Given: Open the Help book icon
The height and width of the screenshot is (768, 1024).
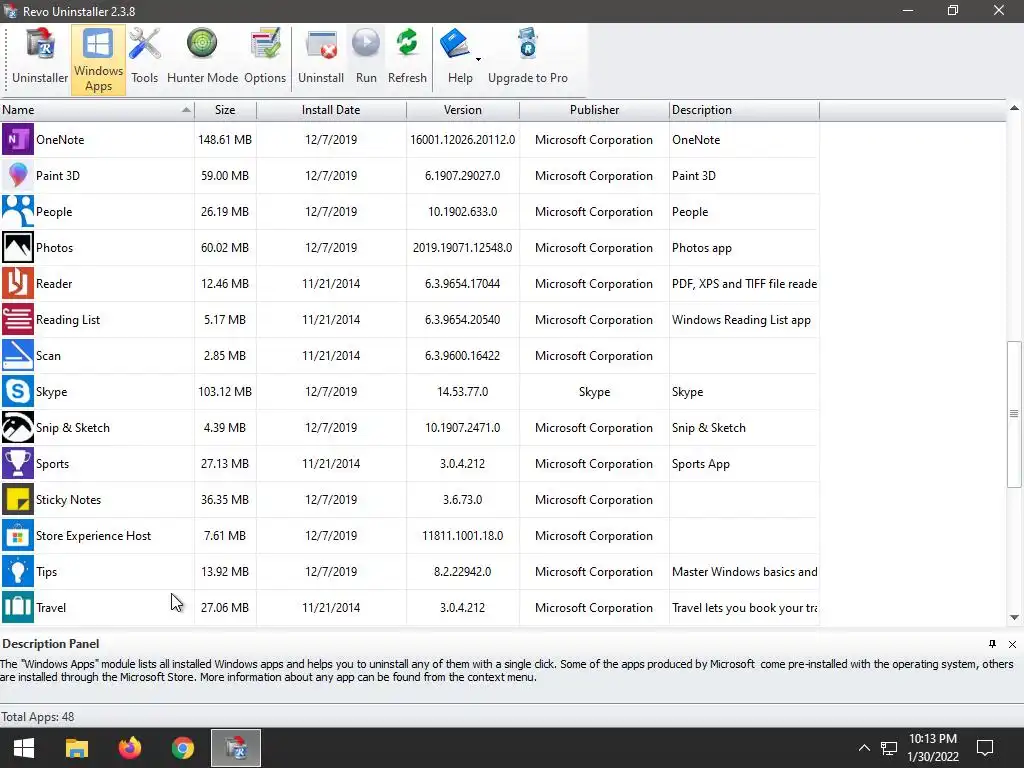Looking at the screenshot, I should point(456,44).
